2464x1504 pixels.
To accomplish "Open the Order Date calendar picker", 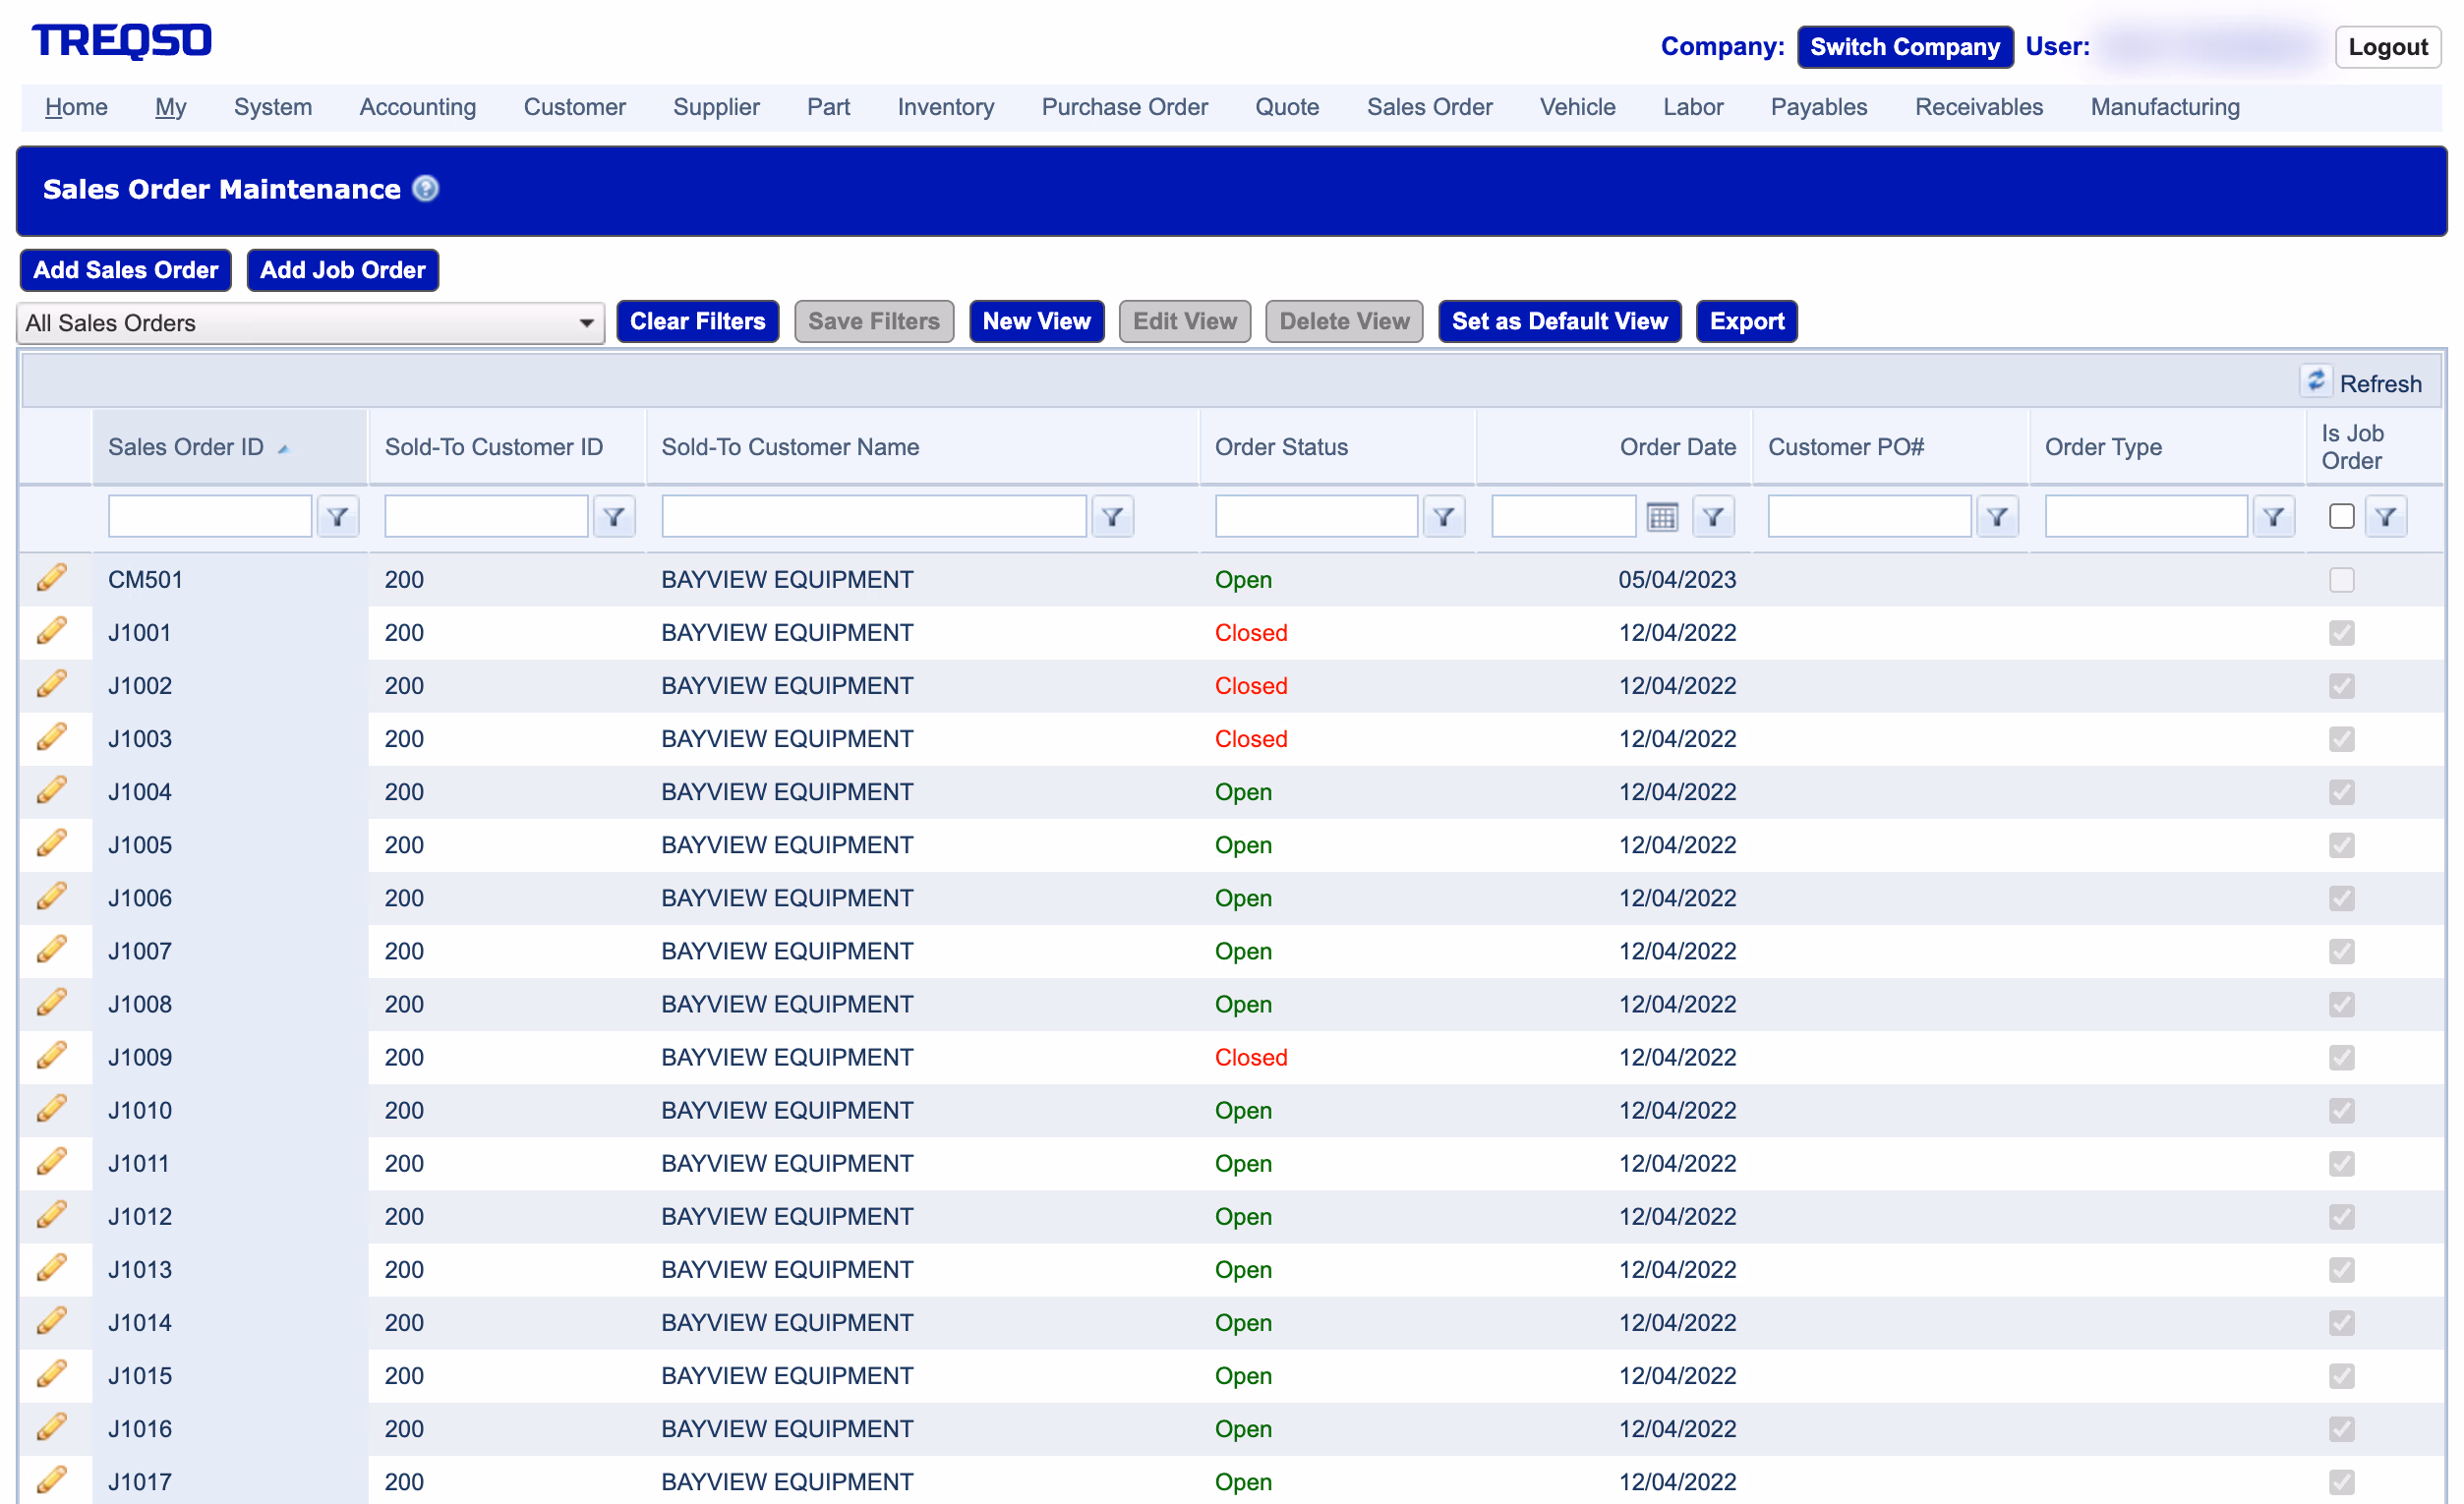I will coord(1661,517).
